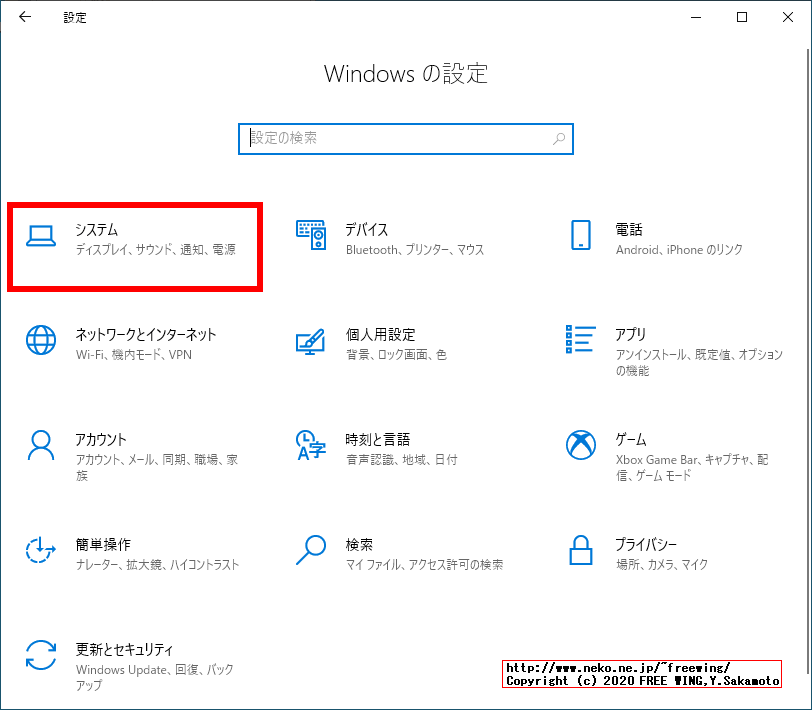
Task: Click the text 場所、カメラ、マイク
Action: [662, 565]
